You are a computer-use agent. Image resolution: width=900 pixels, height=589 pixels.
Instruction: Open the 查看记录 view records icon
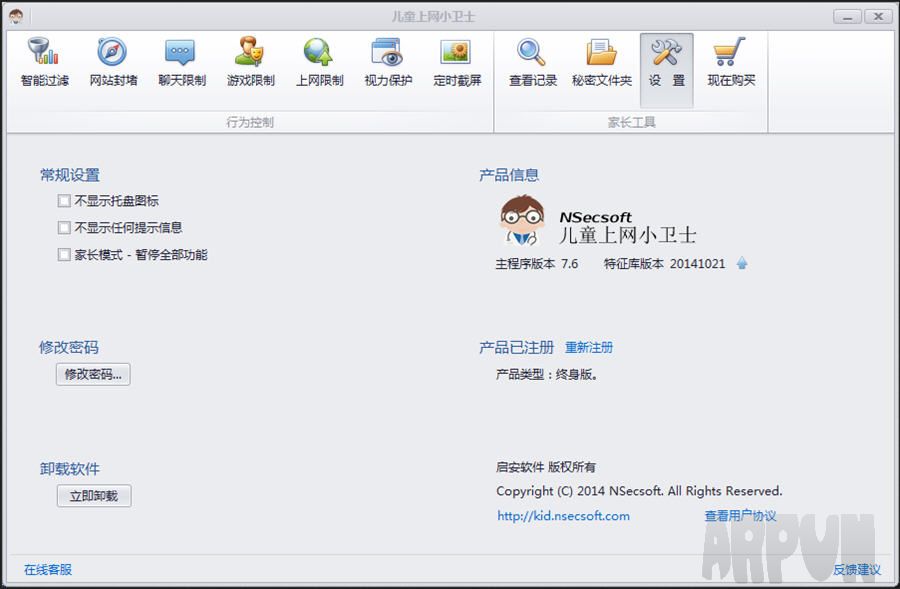(x=532, y=62)
